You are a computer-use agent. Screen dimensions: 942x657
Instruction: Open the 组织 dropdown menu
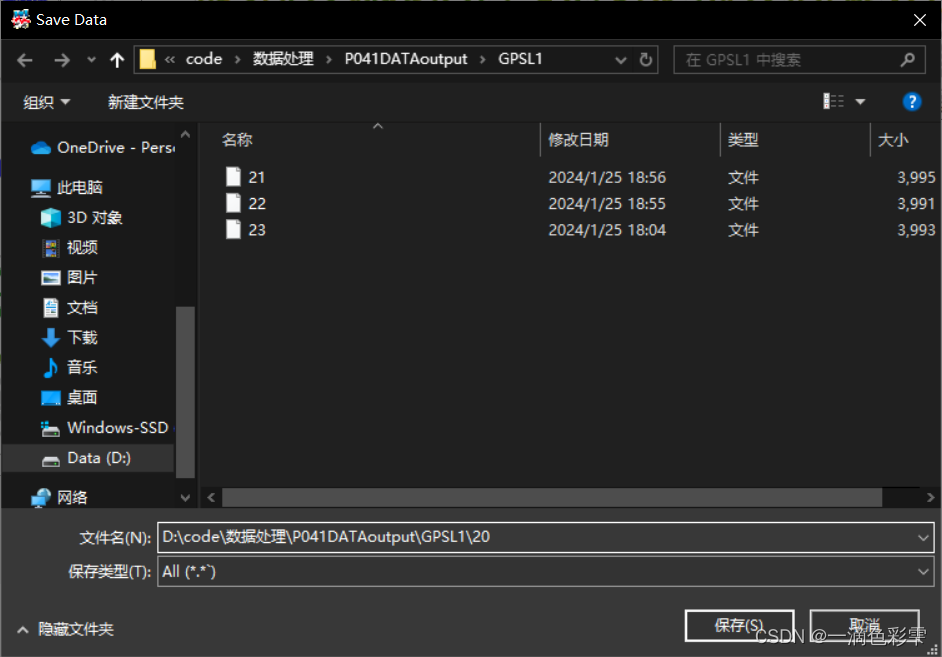coord(46,101)
